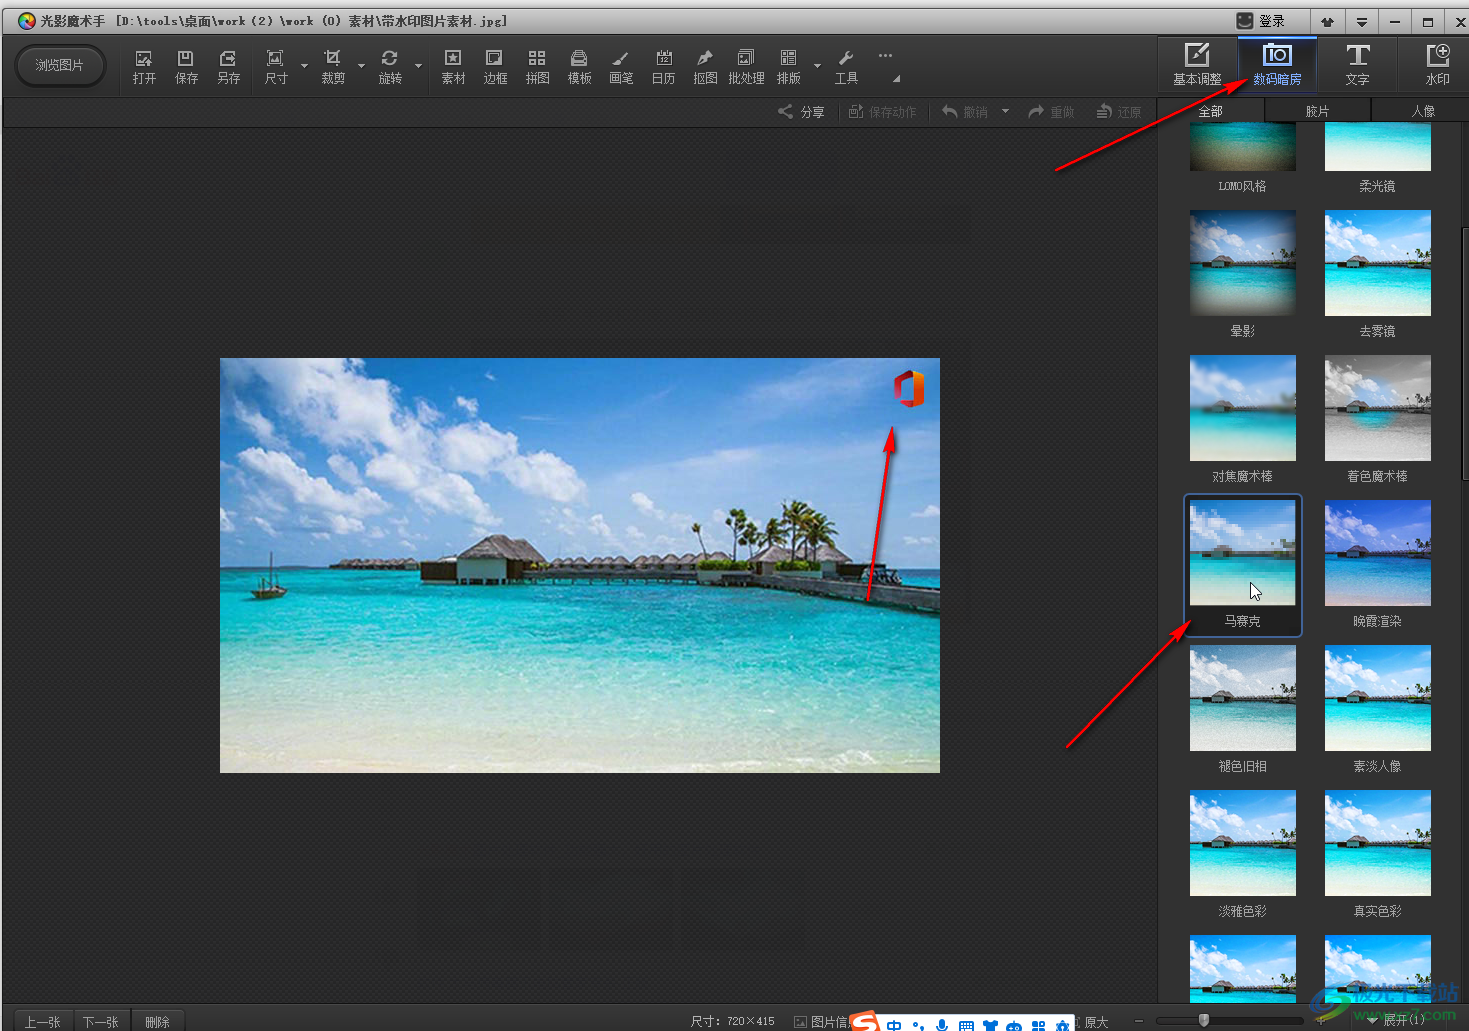This screenshot has width=1469, height=1031.
Task: Expand the 展开(1) panel
Action: pos(1398,1020)
